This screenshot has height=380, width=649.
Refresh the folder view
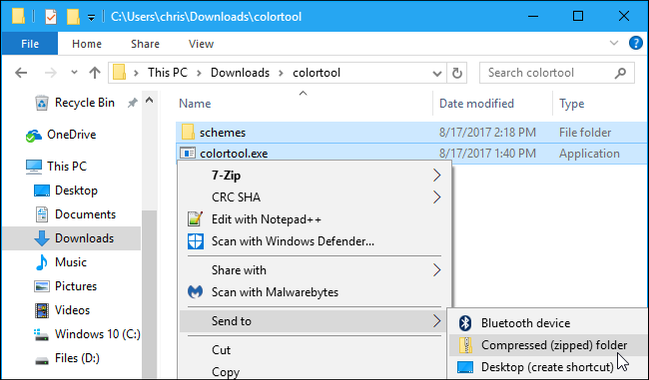tap(457, 73)
